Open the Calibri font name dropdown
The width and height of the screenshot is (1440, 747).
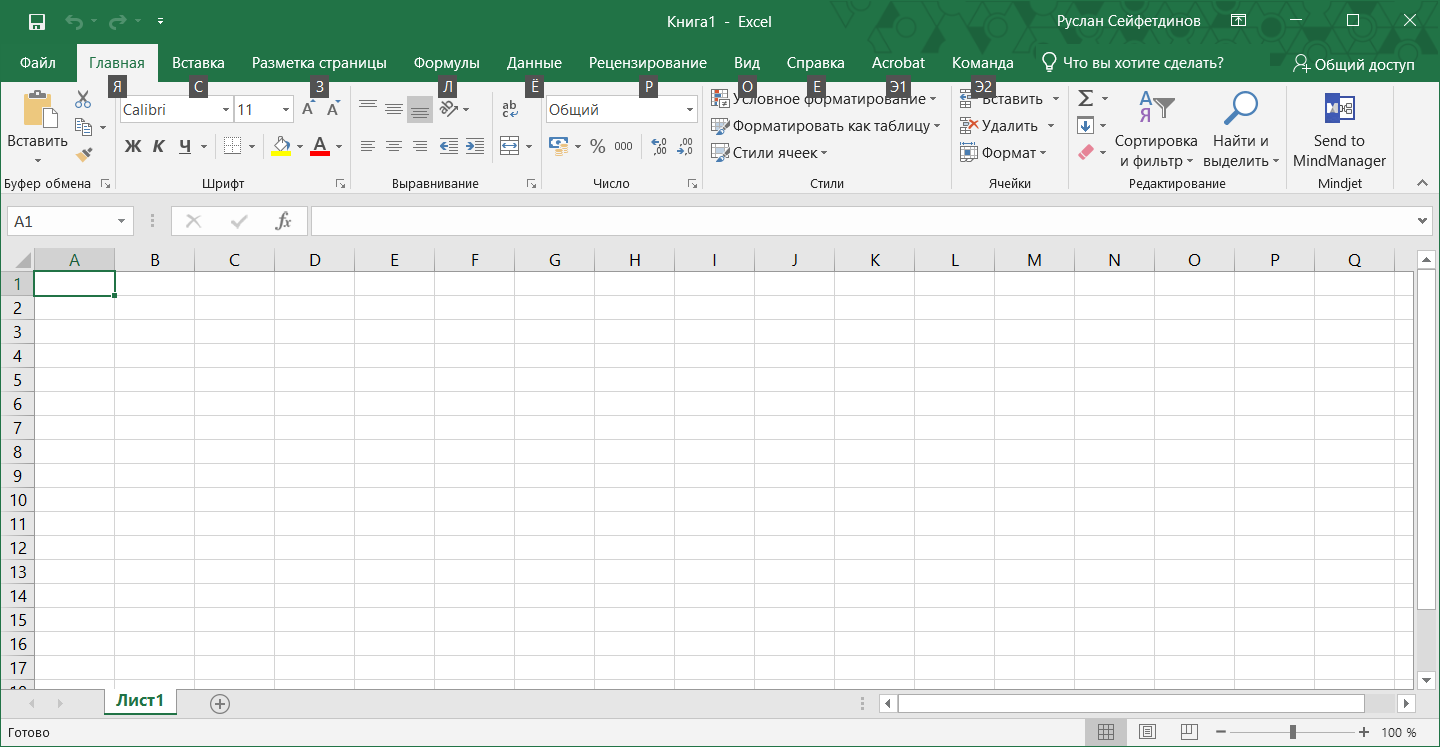[225, 110]
